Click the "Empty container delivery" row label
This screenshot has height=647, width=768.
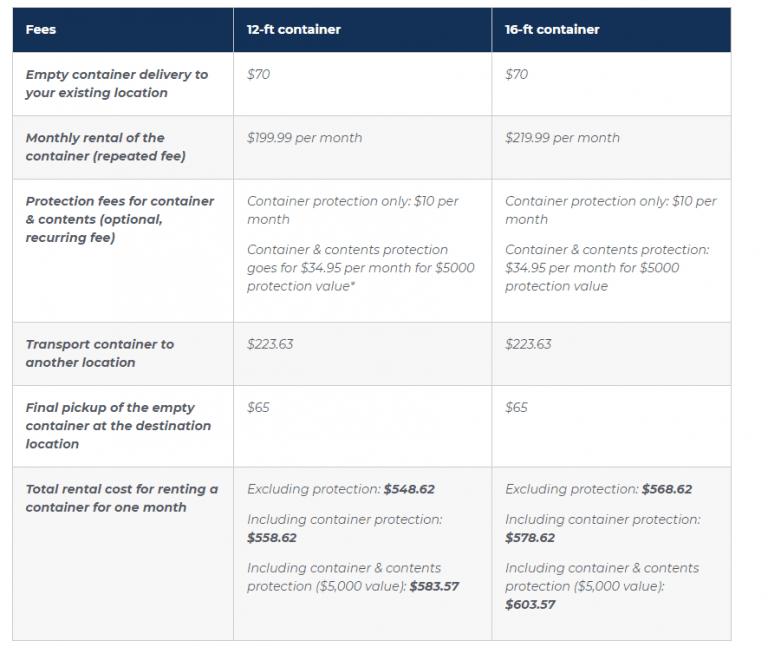pyautogui.click(x=116, y=84)
